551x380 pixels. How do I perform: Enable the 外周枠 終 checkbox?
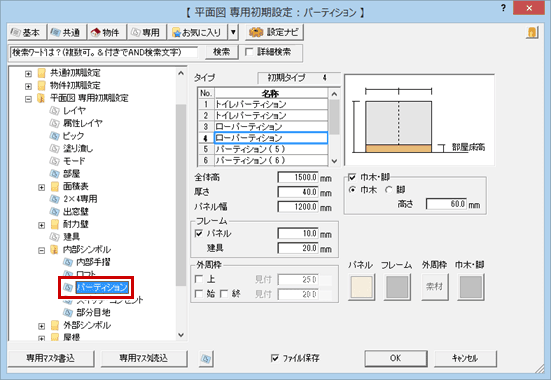click(x=224, y=294)
